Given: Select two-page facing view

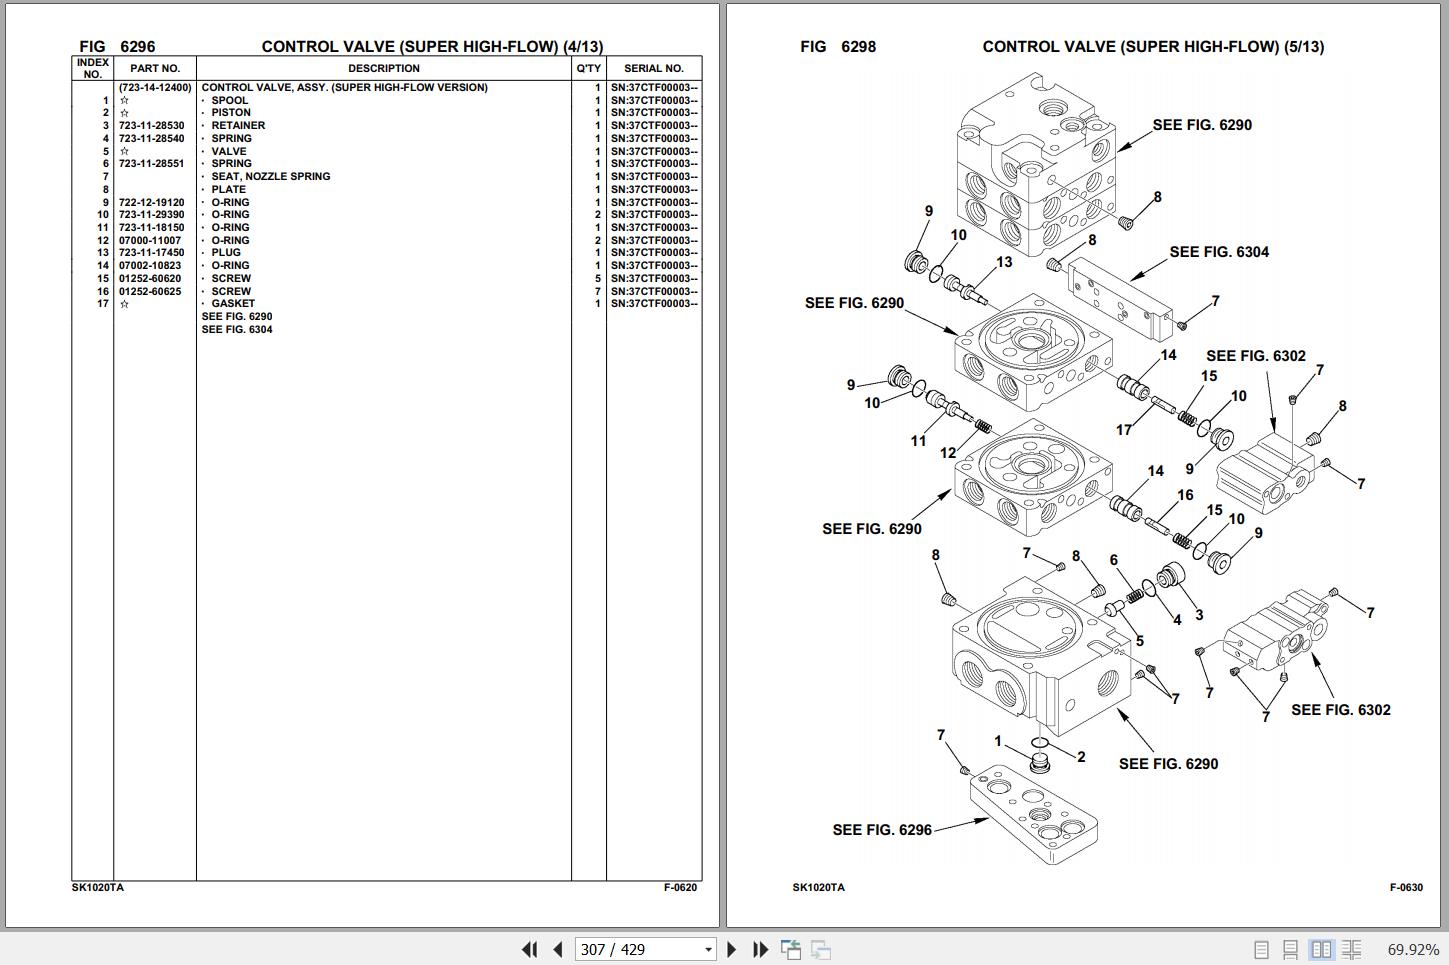Looking at the screenshot, I should (1321, 949).
